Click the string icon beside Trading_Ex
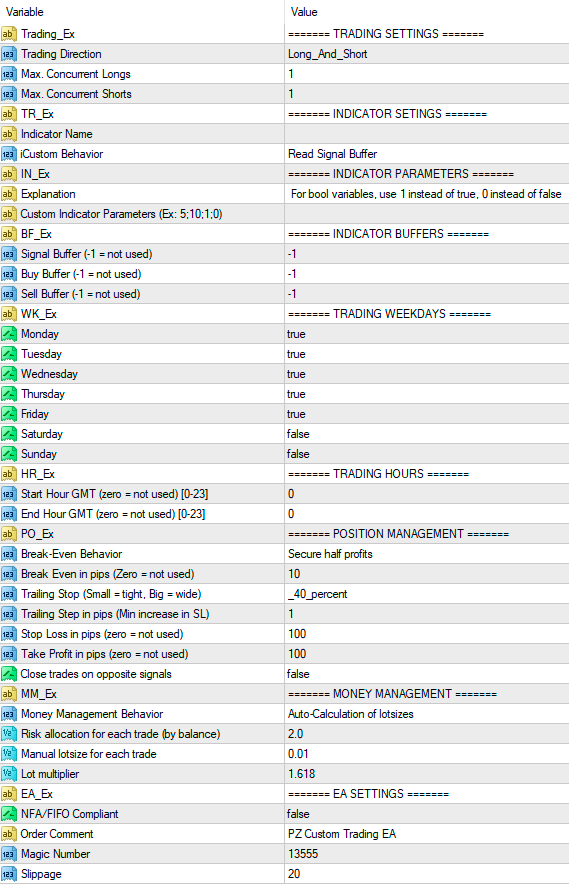 point(8,34)
